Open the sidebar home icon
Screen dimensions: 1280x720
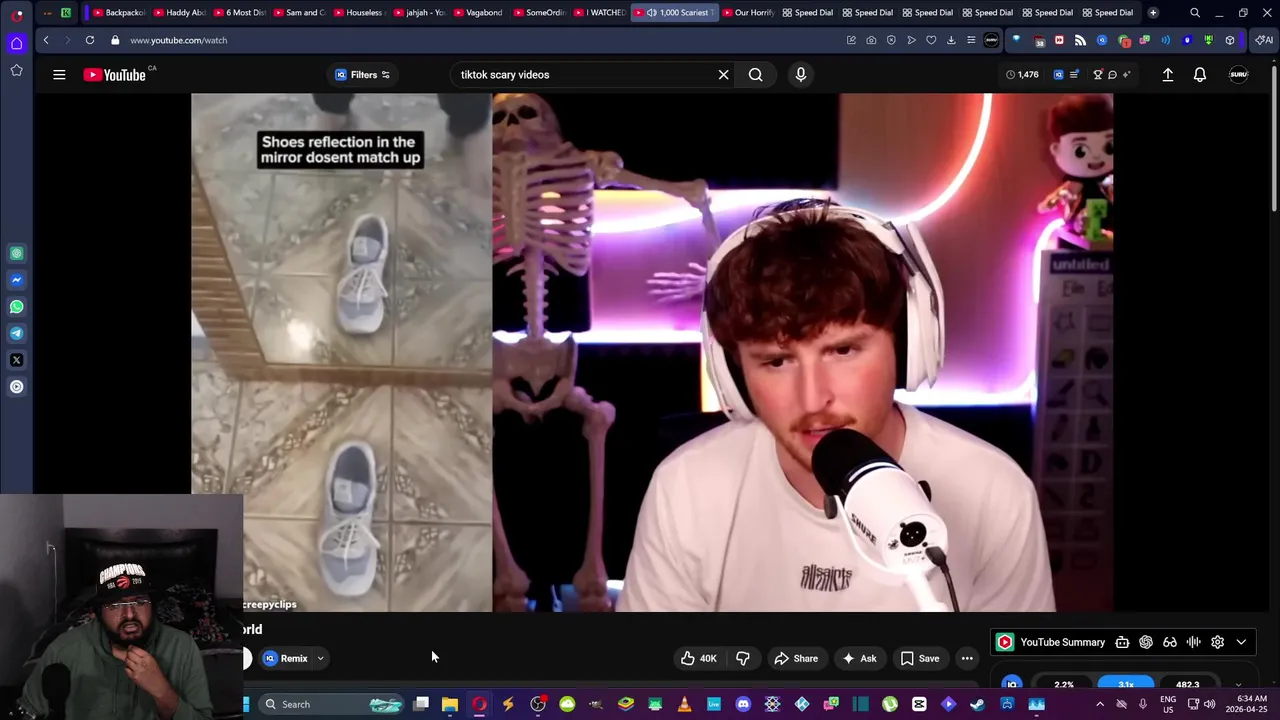point(16,43)
